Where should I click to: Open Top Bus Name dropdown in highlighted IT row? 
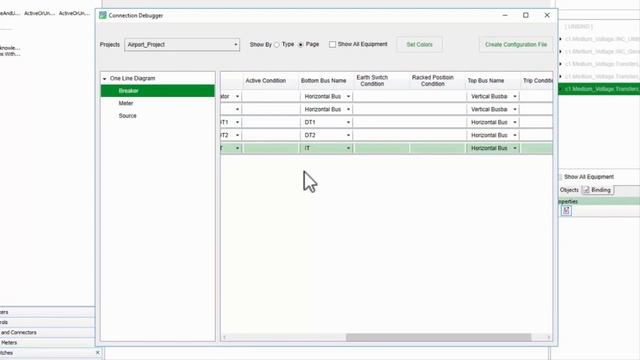(x=515, y=148)
